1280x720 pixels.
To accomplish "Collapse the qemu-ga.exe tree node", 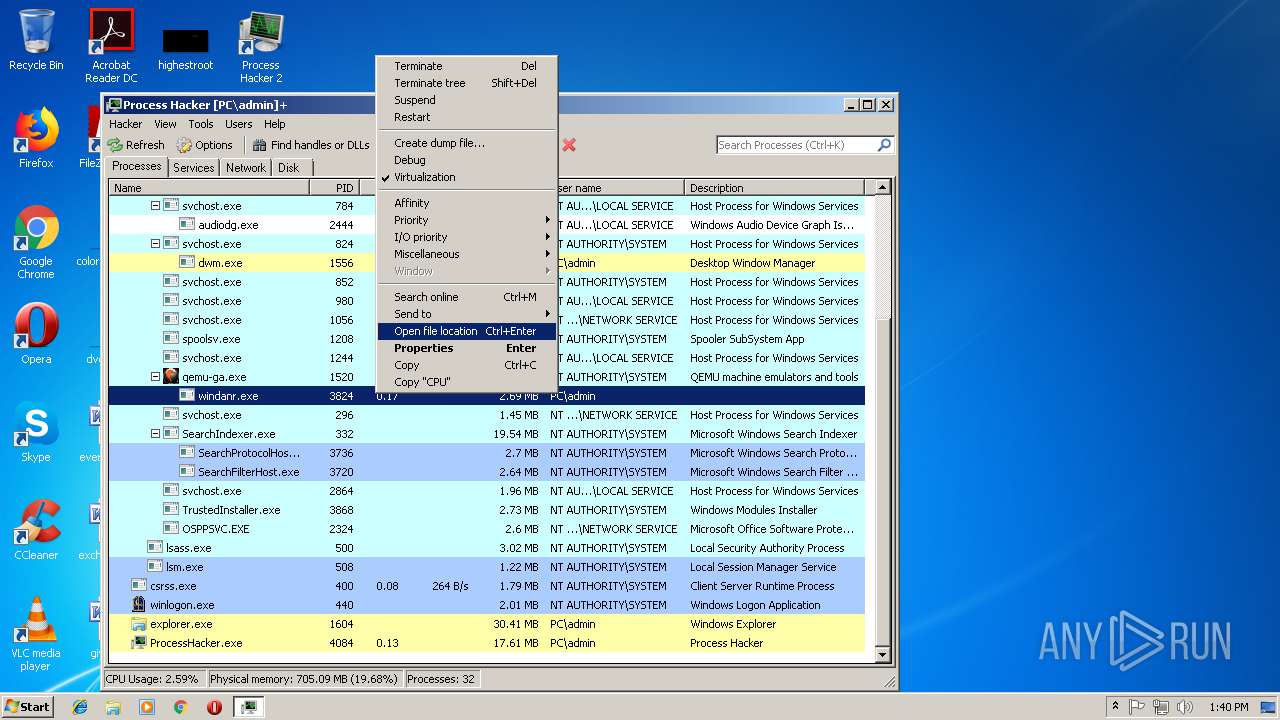I will 155,377.
